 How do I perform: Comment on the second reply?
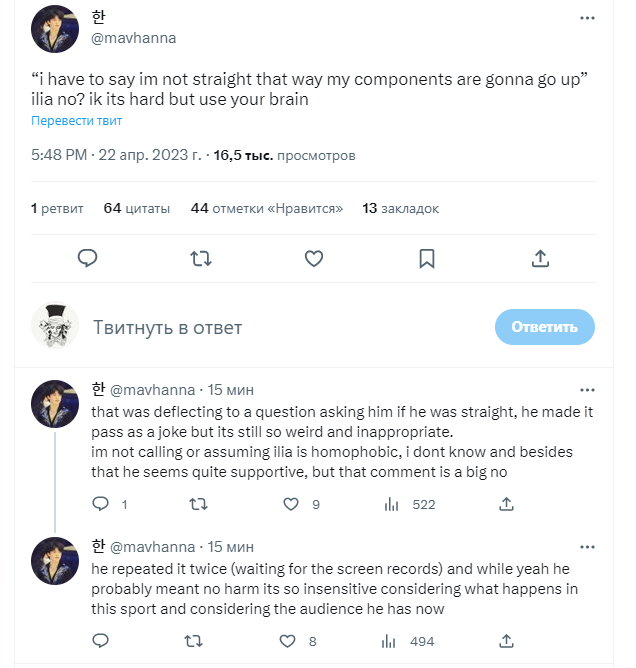tap(100, 641)
